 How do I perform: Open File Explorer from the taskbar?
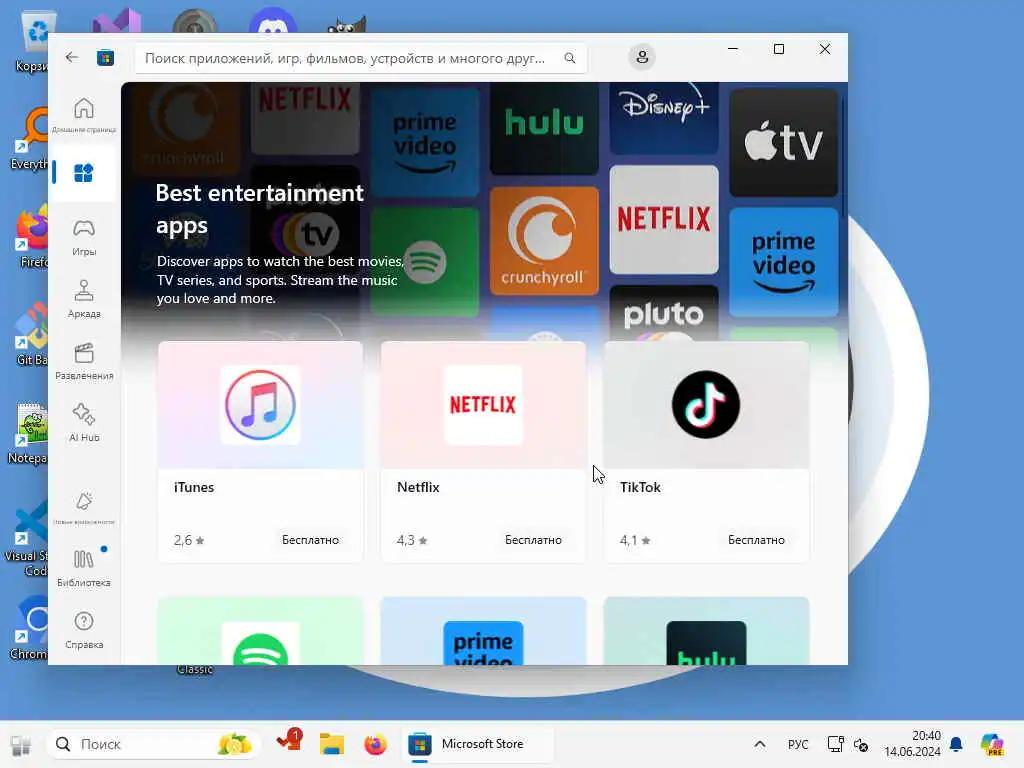[332, 744]
